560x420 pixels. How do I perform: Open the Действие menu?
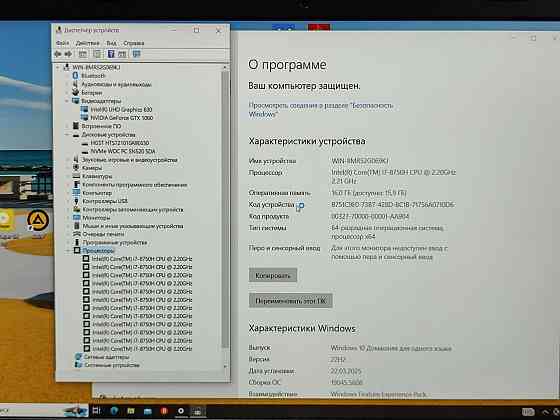pos(88,43)
